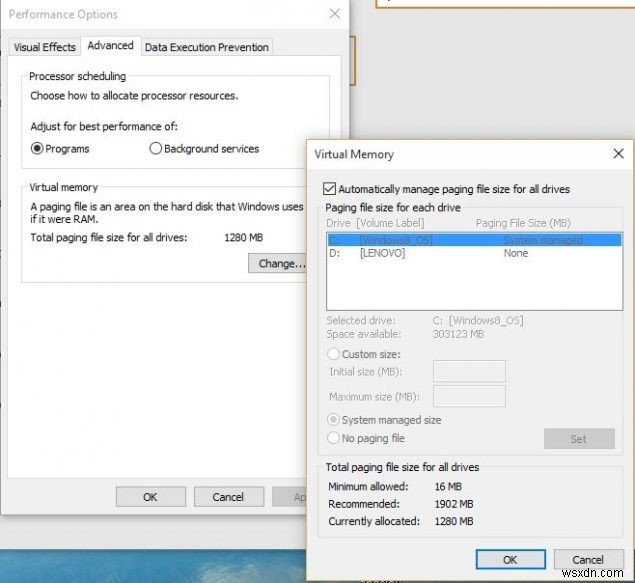Screen dimensions: 635x583
Task: Close the Virtual Memory dialog
Action: click(x=618, y=153)
